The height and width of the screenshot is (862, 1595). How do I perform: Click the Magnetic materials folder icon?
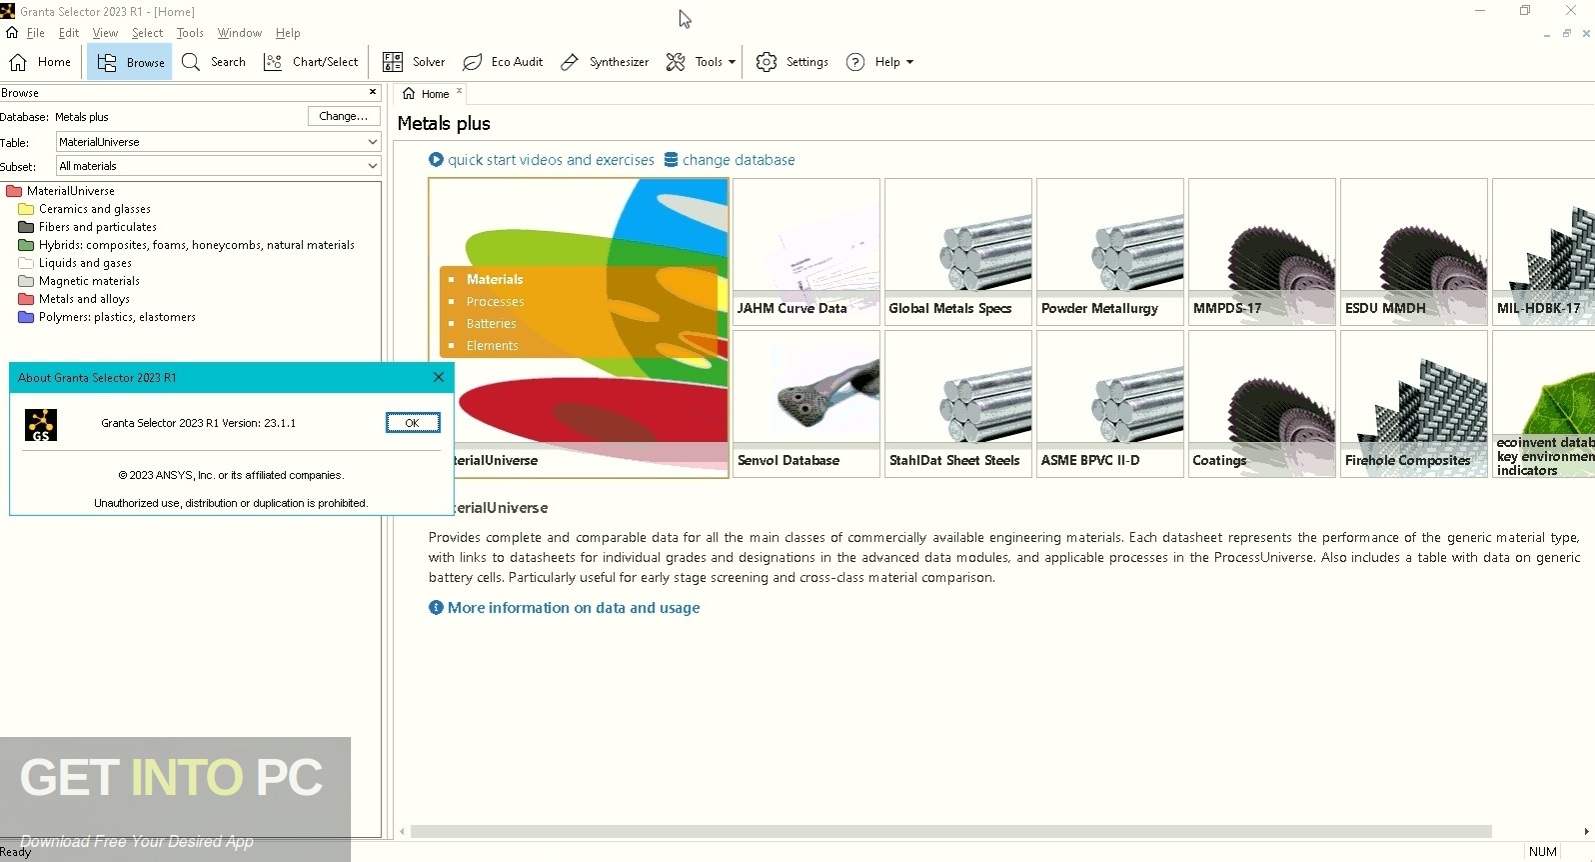pos(26,281)
